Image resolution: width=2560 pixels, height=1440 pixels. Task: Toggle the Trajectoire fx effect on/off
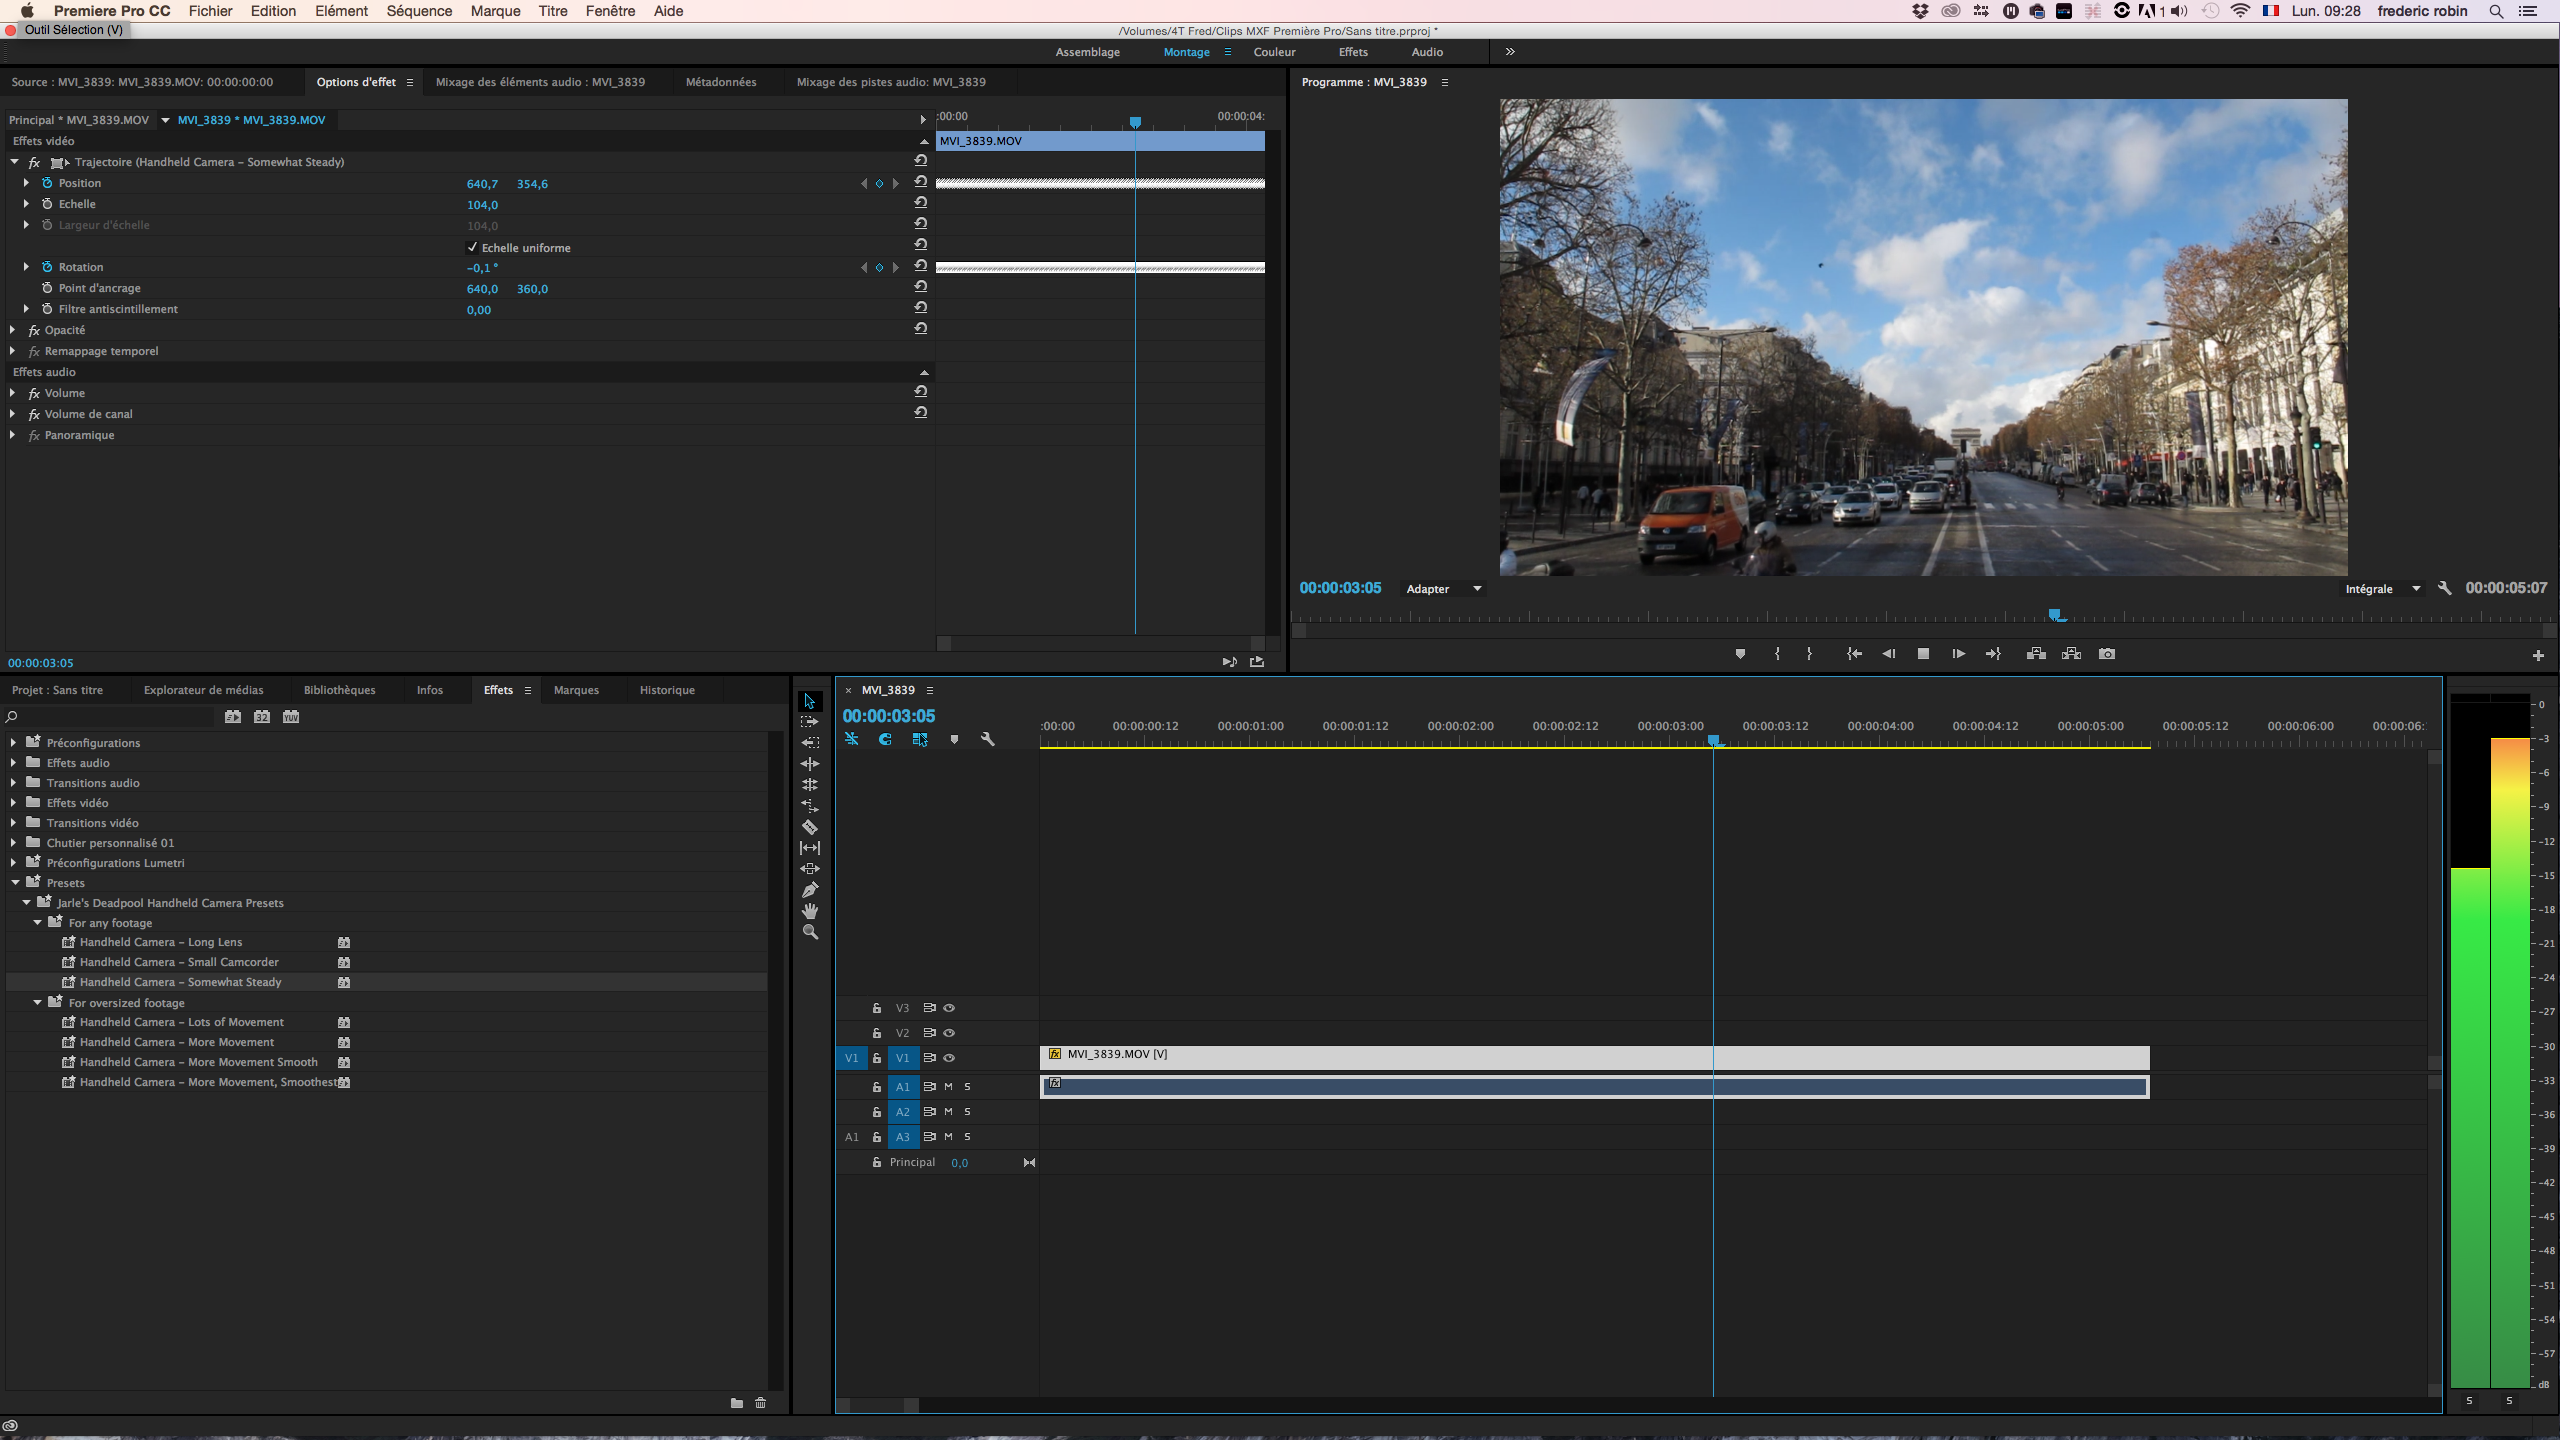coord(34,162)
